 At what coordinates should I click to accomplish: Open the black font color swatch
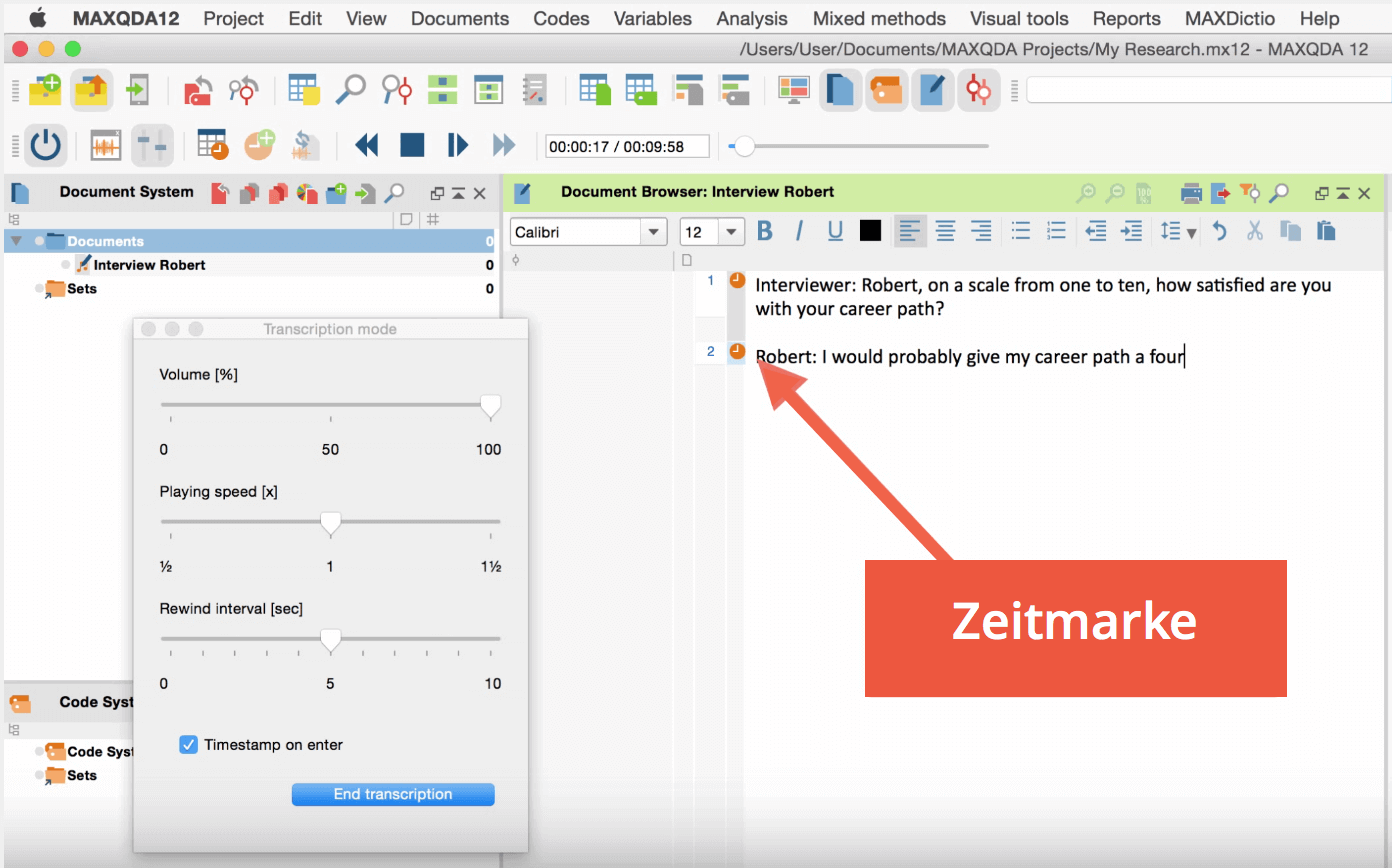tap(870, 231)
